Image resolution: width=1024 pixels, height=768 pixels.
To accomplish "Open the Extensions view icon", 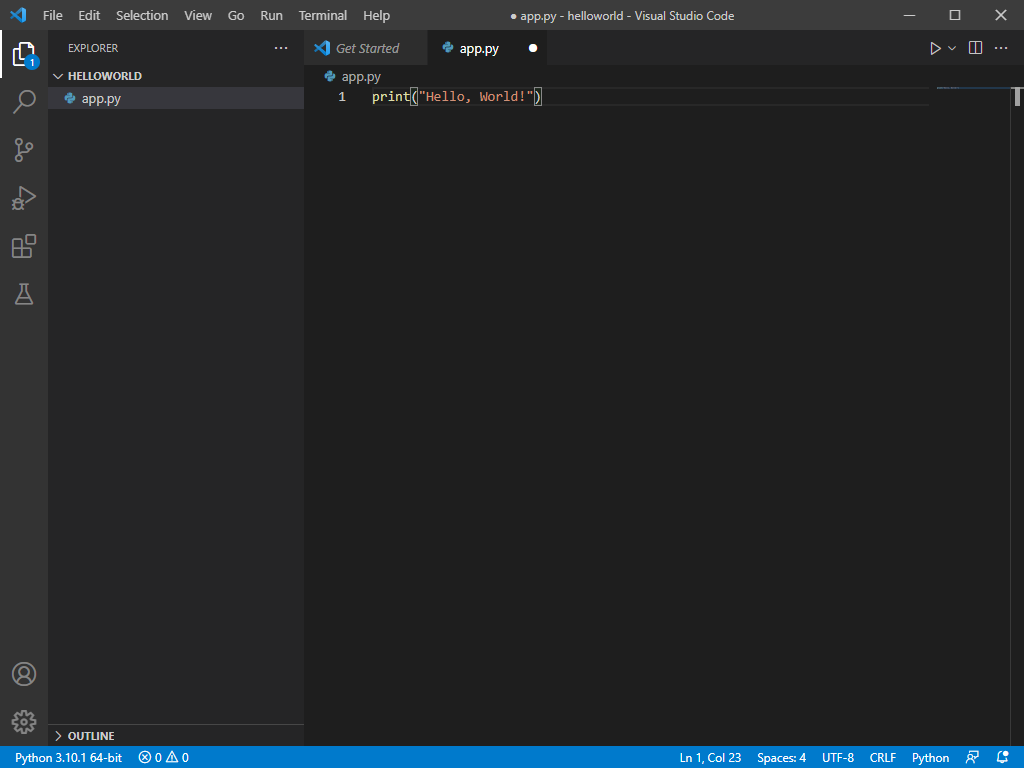I will [x=24, y=246].
